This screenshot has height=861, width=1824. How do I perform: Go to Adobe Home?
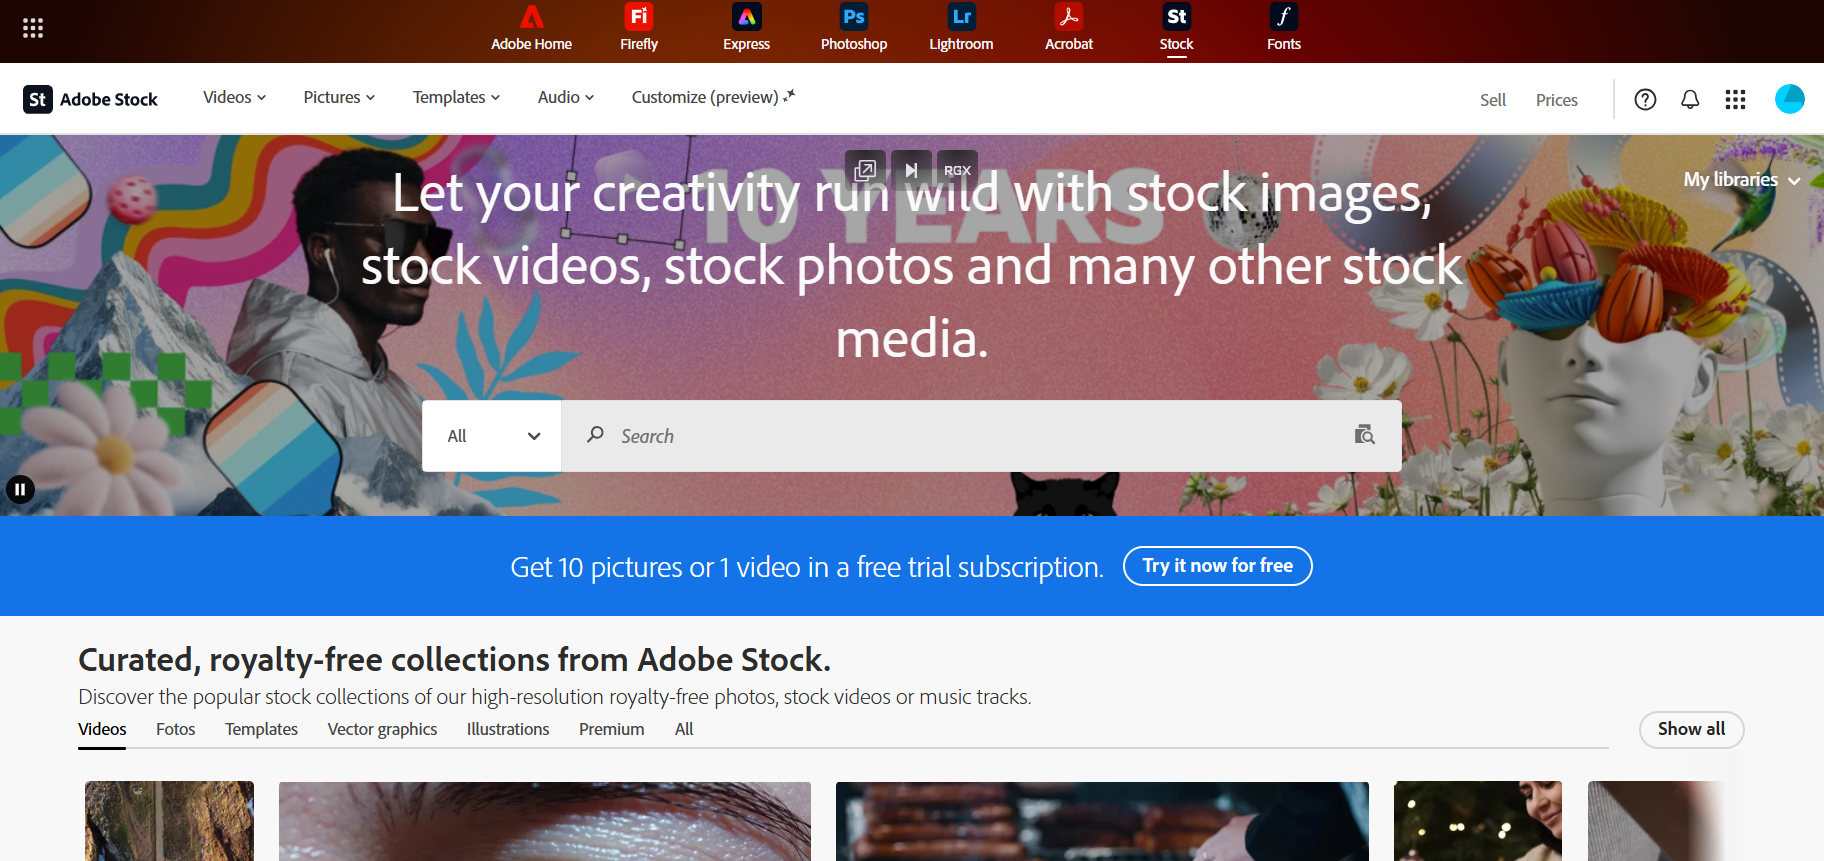531,29
